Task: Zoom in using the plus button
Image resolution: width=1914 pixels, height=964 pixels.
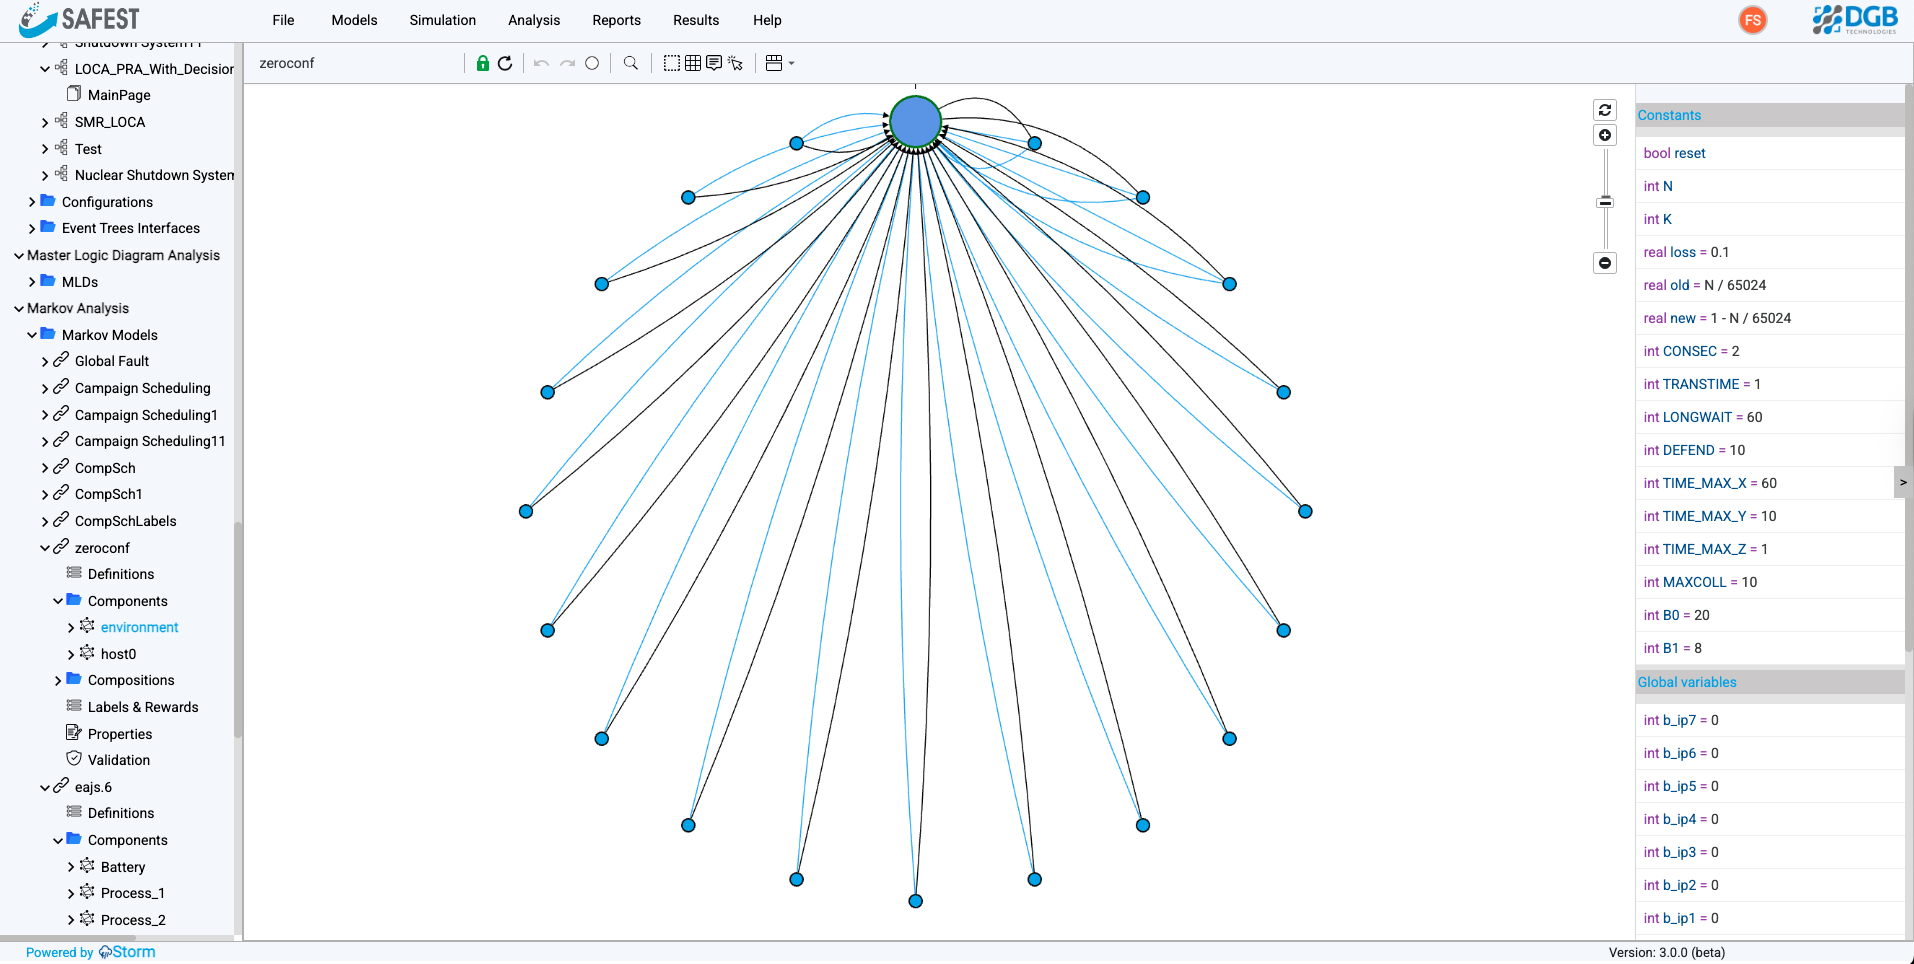Action: click(1604, 134)
